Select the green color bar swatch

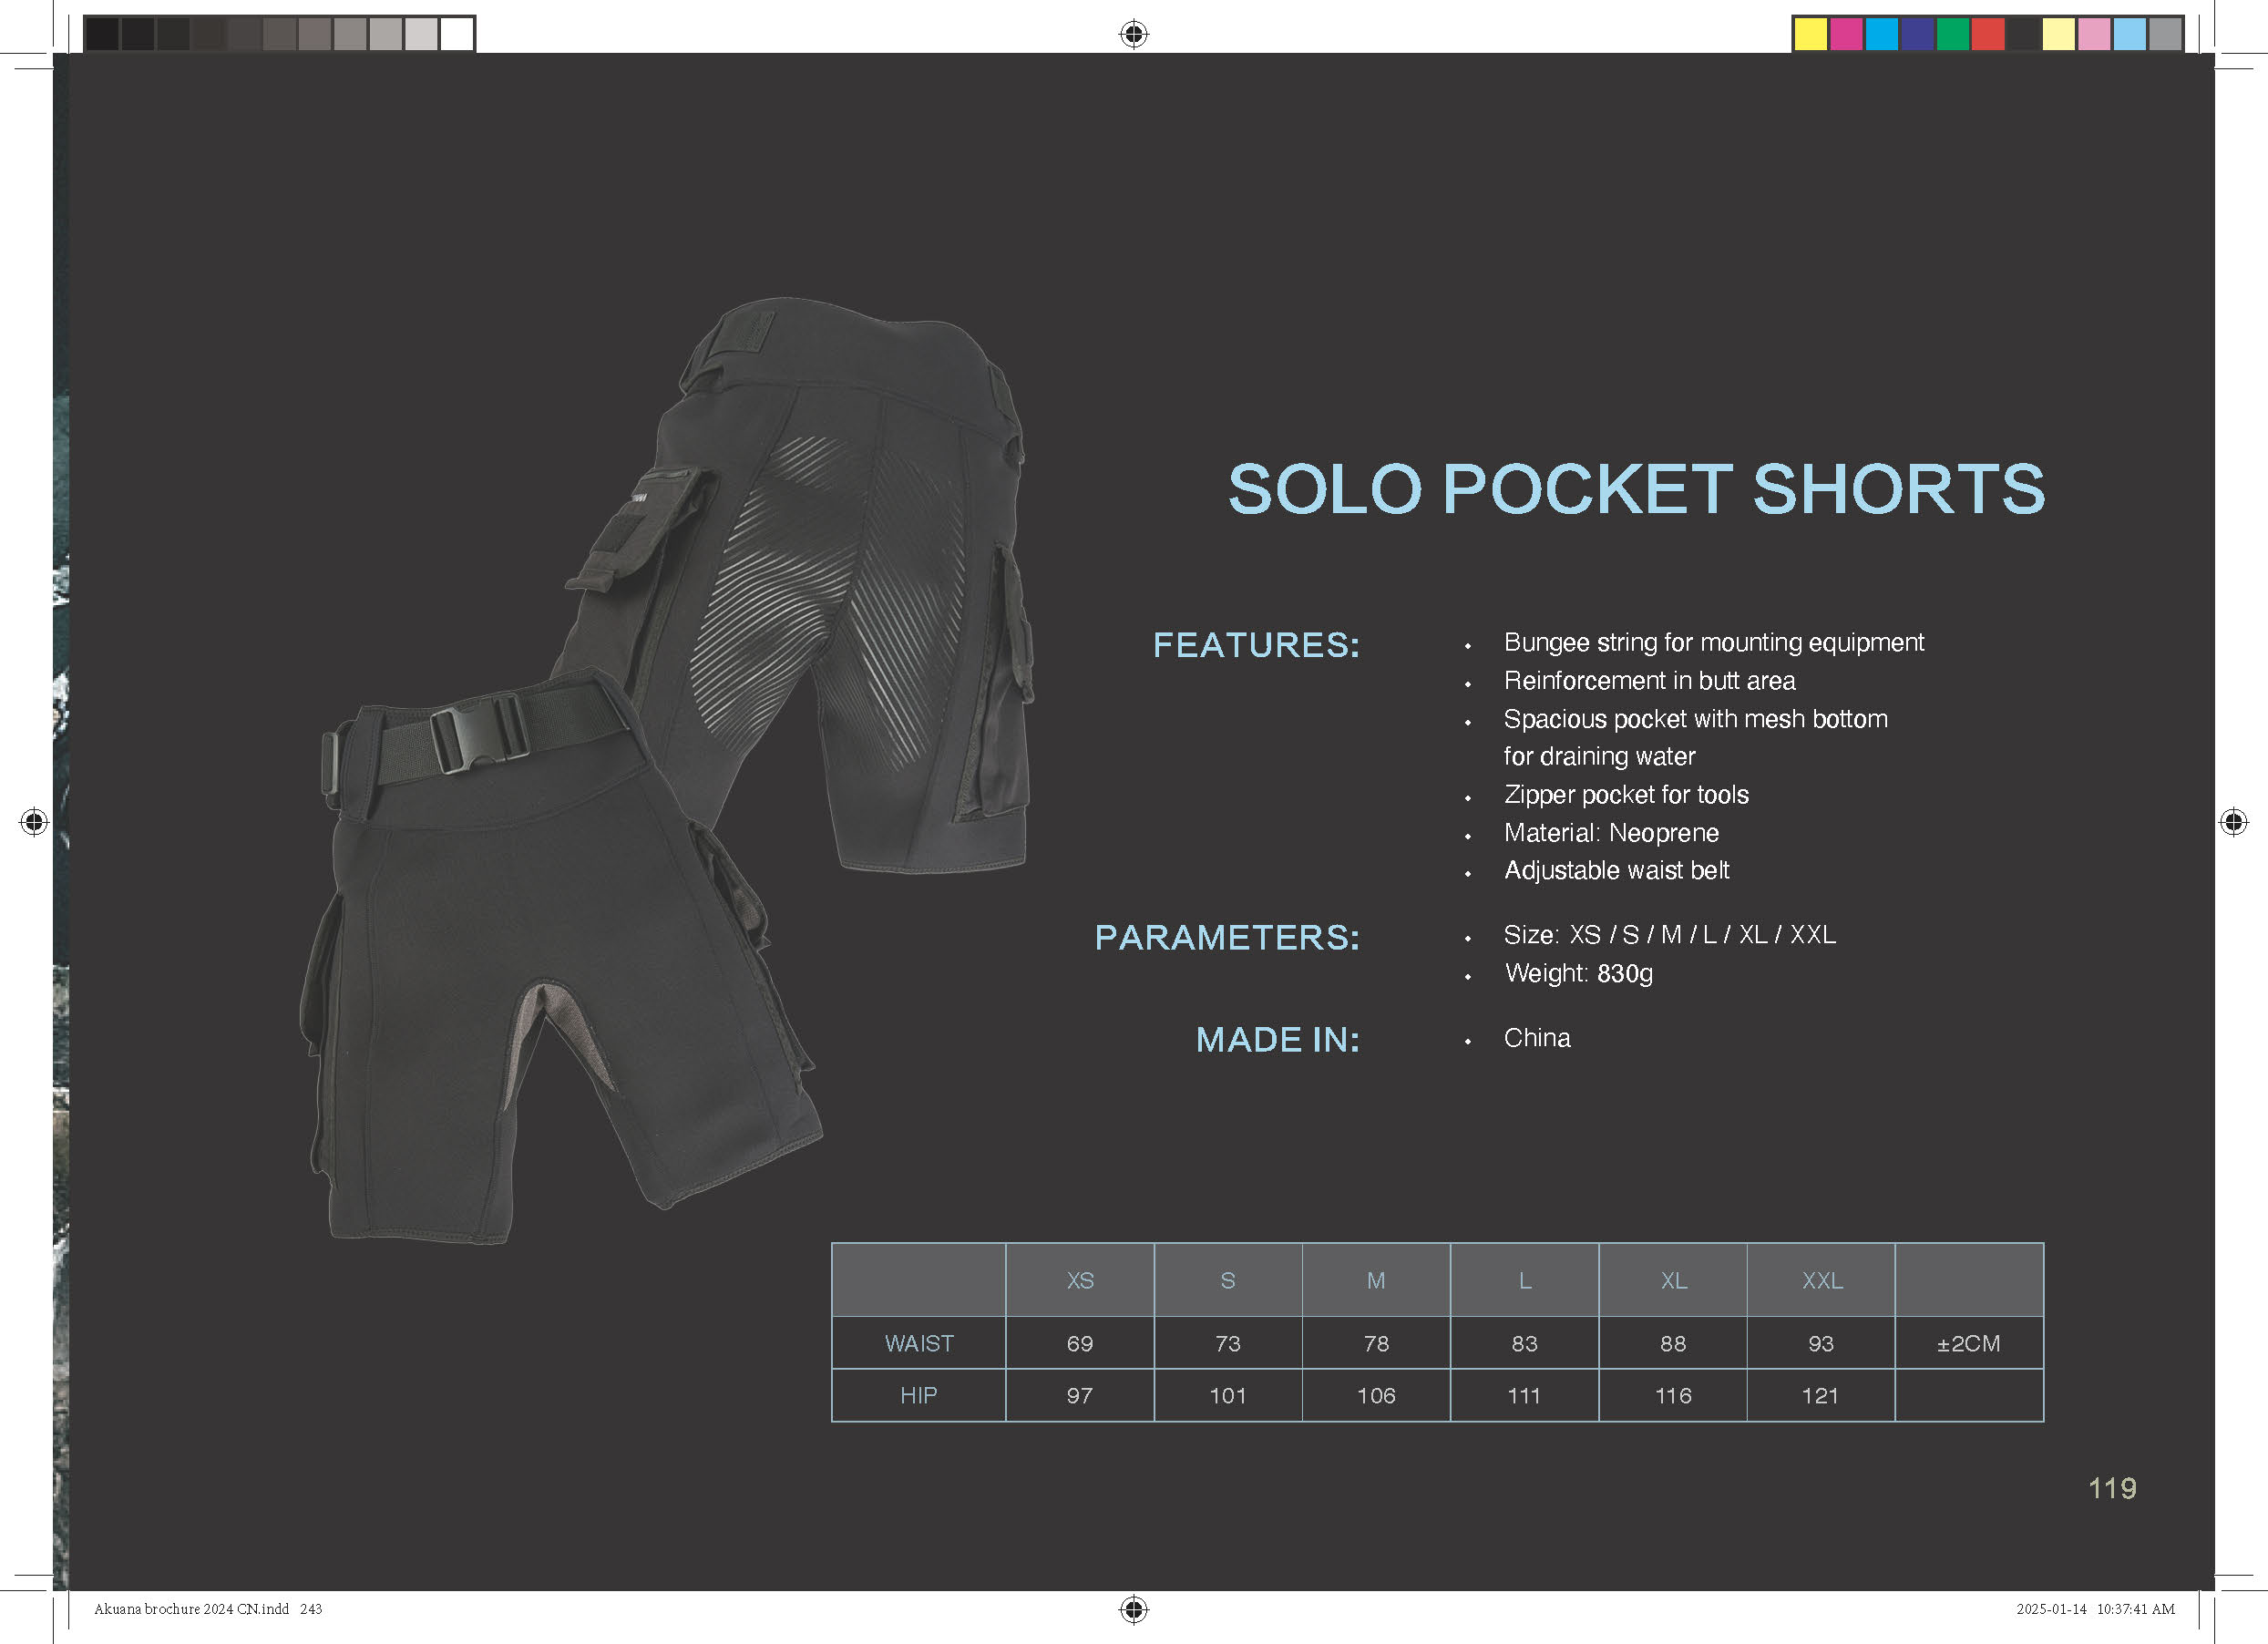[x=1952, y=34]
